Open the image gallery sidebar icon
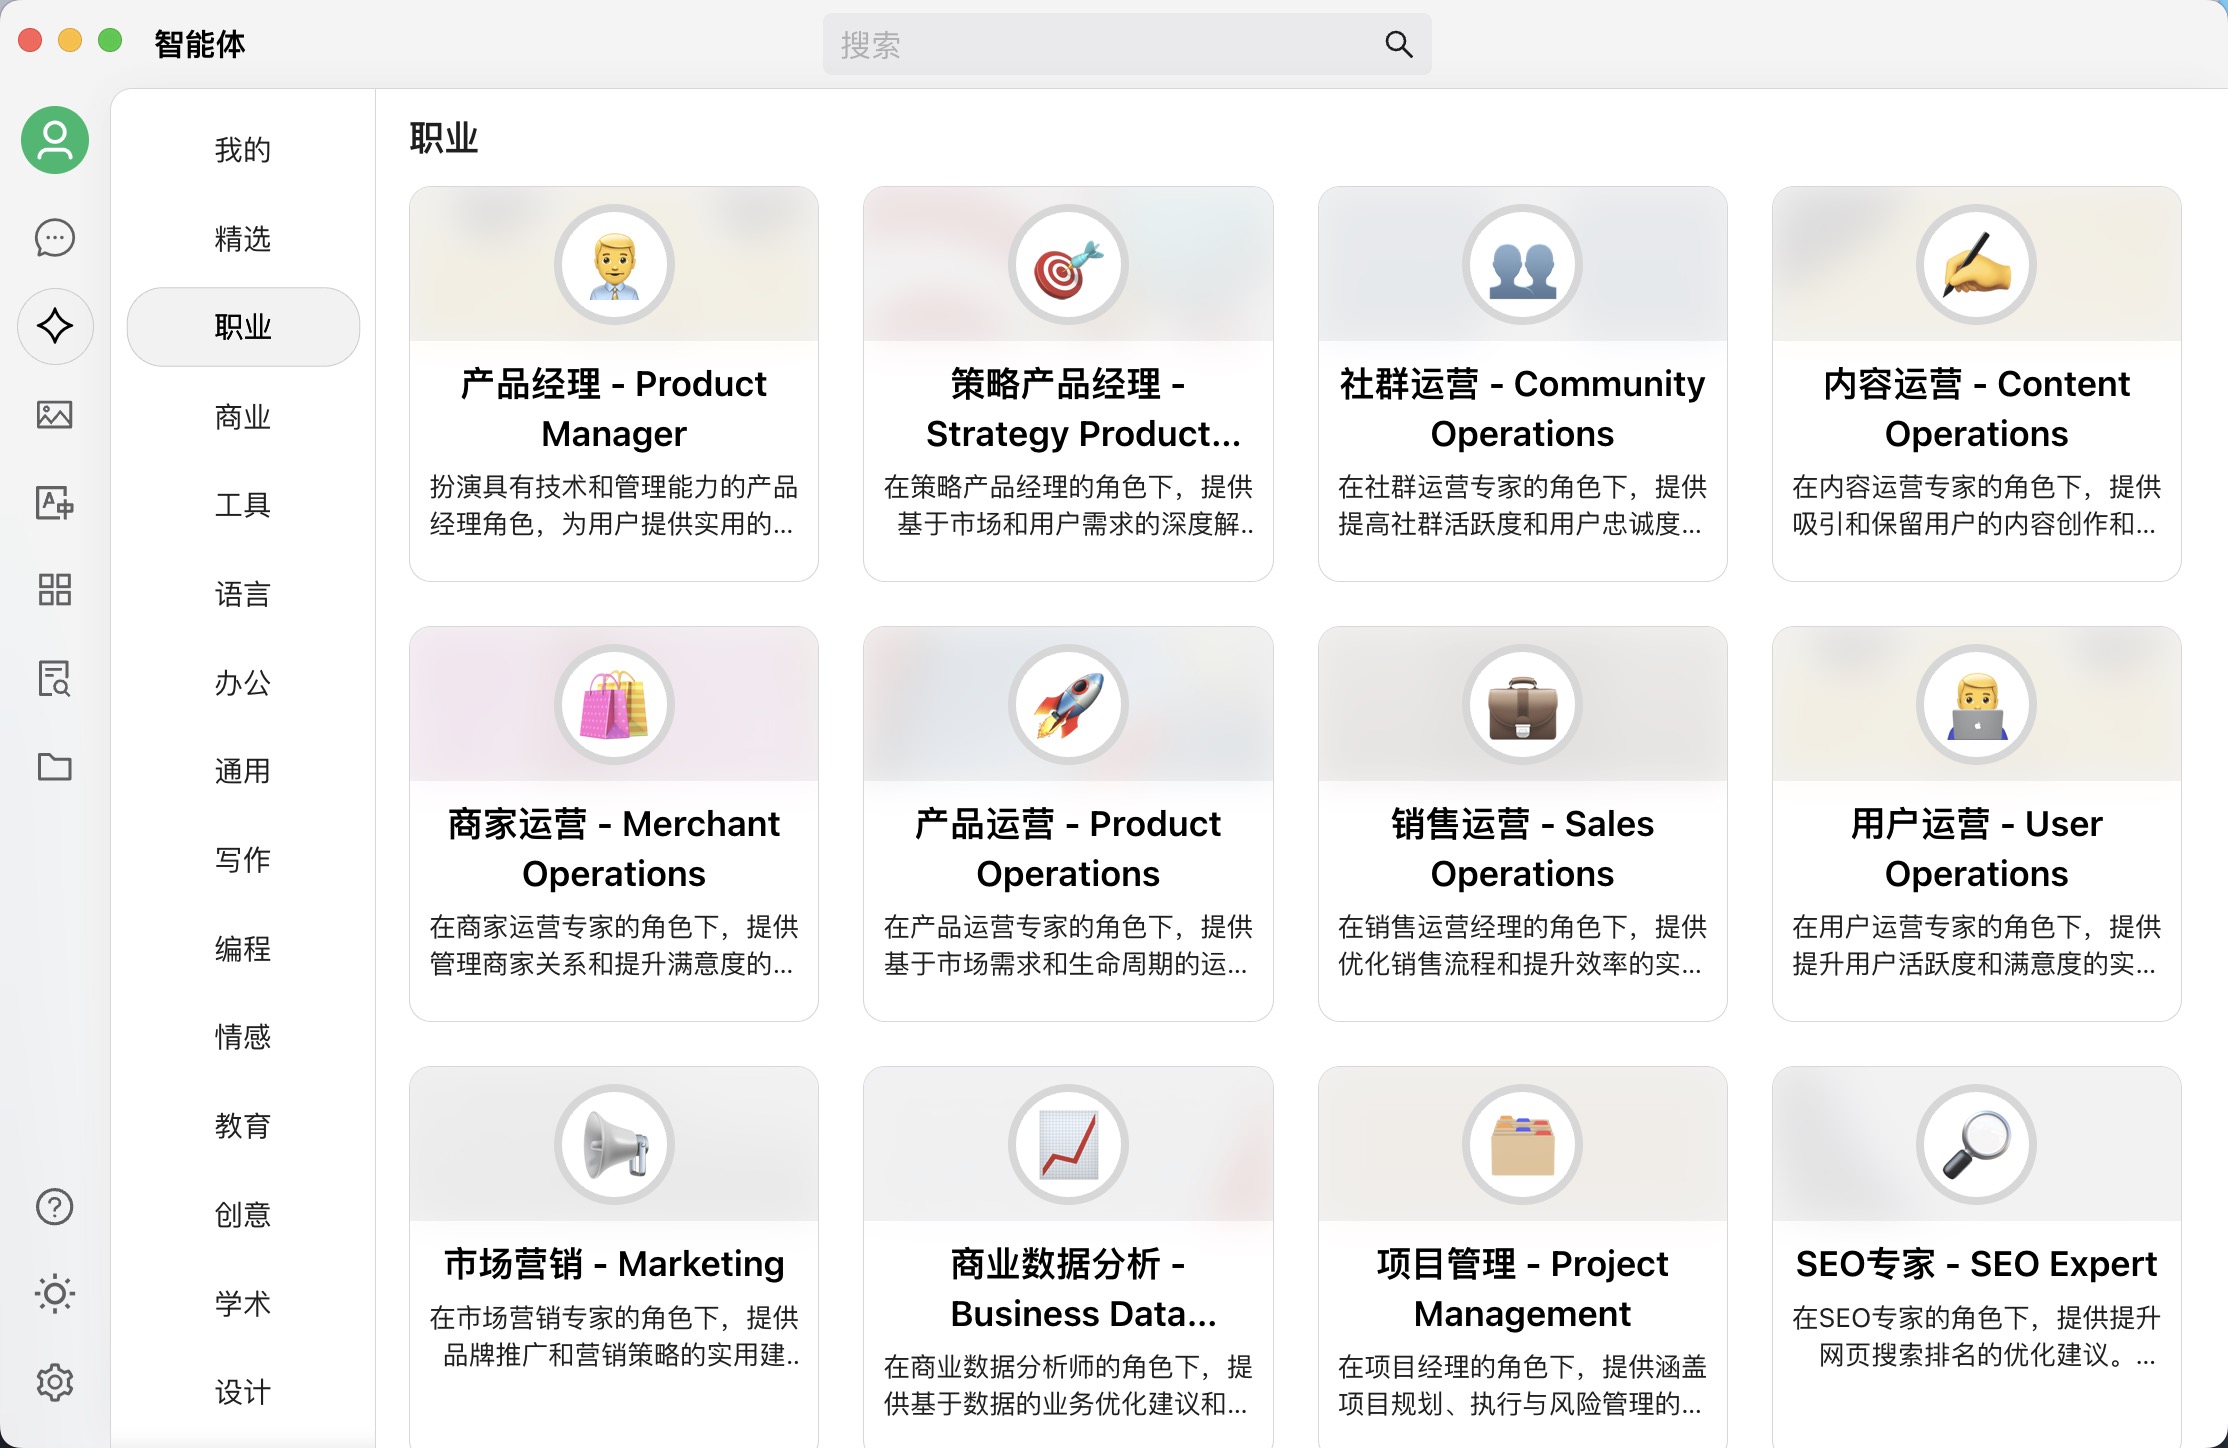The height and width of the screenshot is (1448, 2228). tap(55, 414)
